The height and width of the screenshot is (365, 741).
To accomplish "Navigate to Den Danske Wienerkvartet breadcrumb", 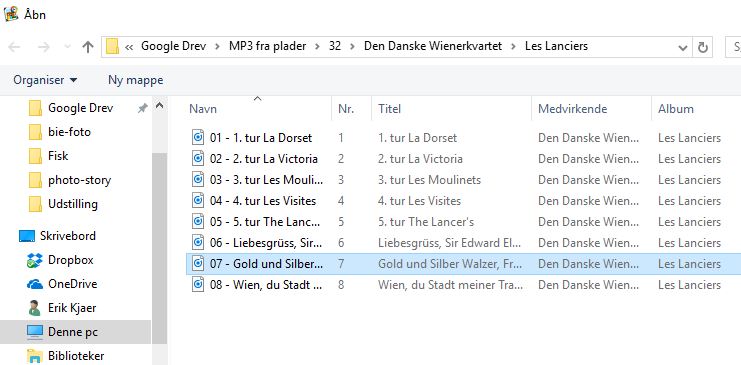I will 433,46.
